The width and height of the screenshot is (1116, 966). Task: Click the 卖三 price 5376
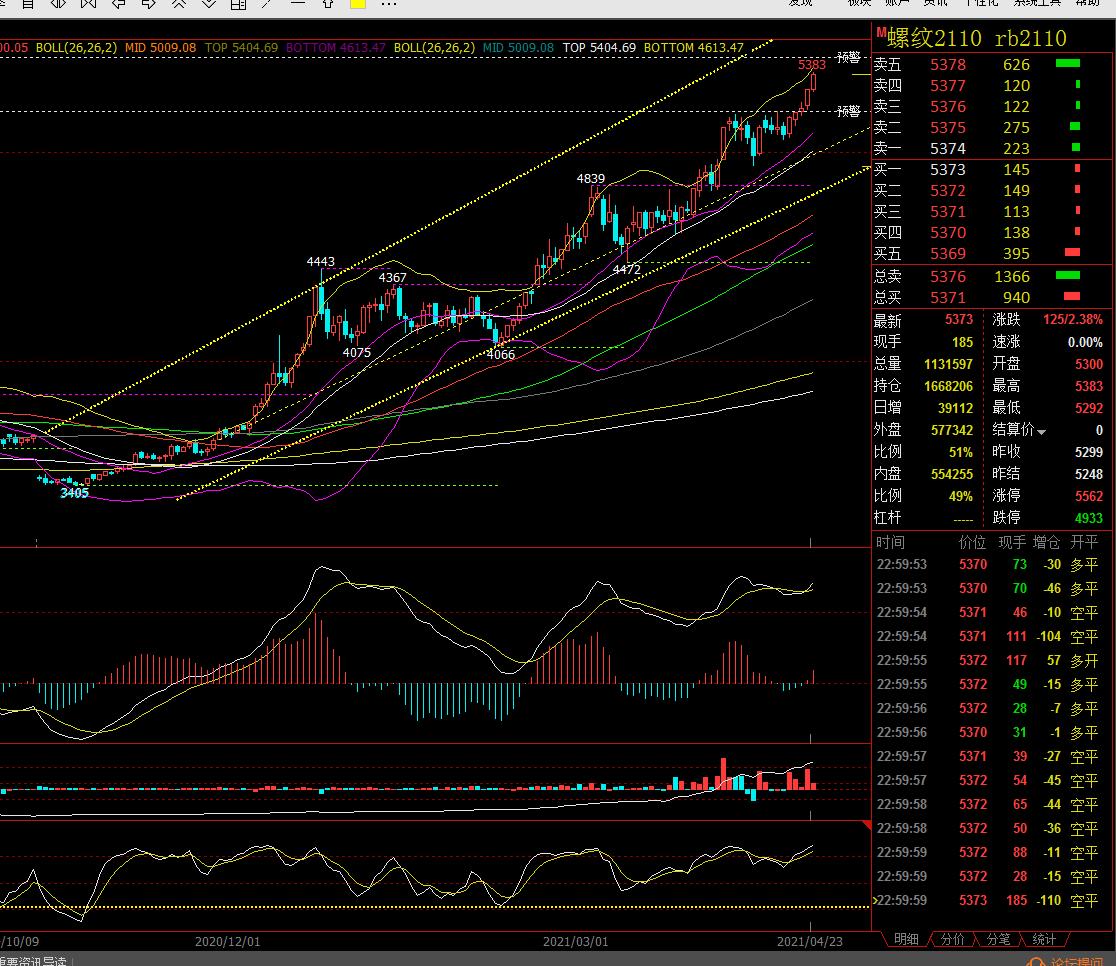948,107
